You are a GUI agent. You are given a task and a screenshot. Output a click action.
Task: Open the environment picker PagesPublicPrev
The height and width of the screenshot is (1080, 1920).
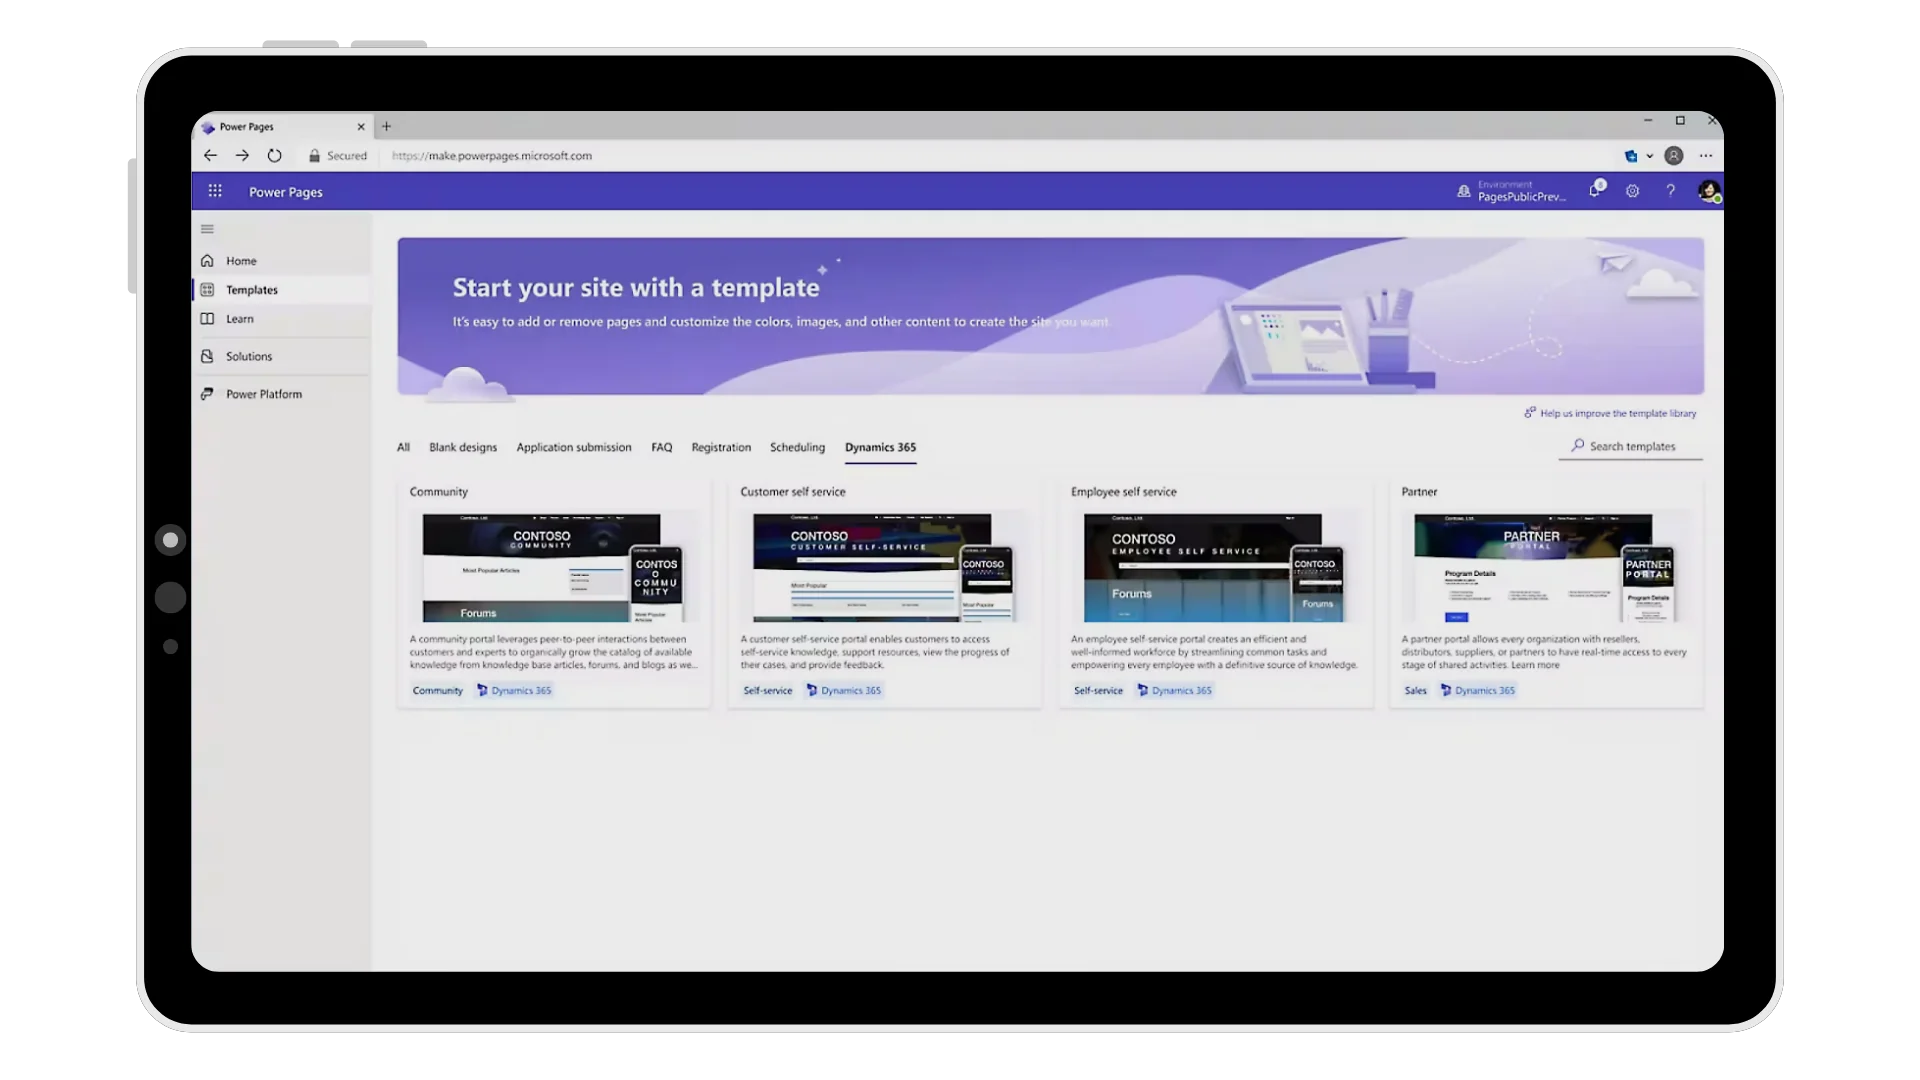pos(1512,191)
